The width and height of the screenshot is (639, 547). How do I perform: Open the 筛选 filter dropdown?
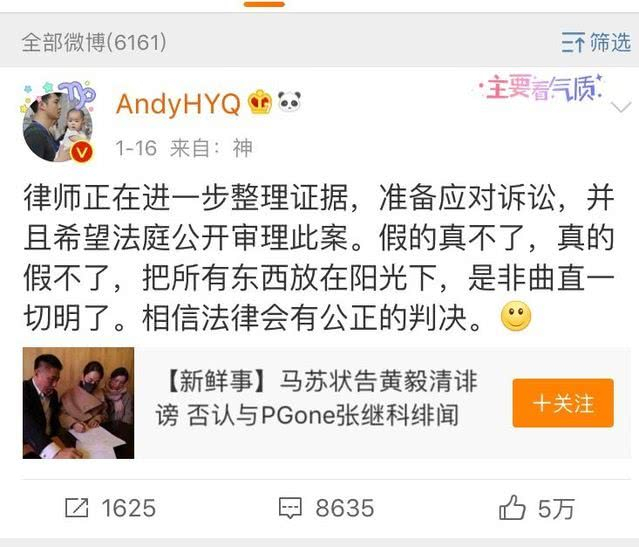tap(596, 42)
